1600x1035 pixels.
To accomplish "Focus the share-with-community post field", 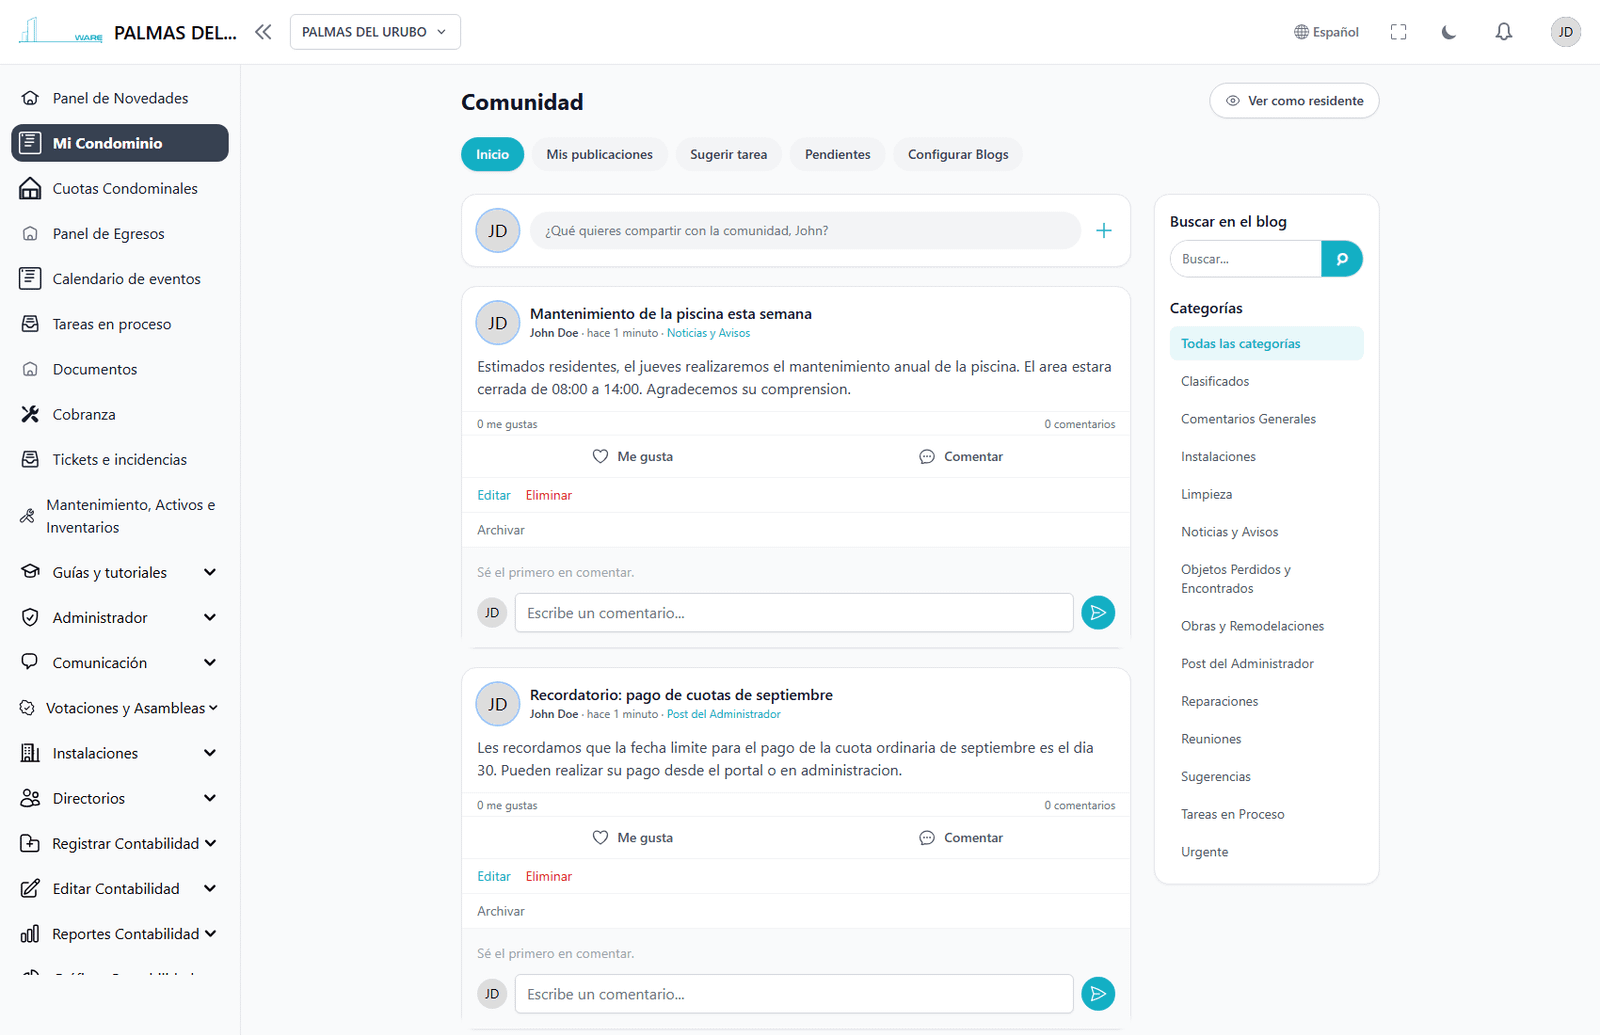I will 805,231.
